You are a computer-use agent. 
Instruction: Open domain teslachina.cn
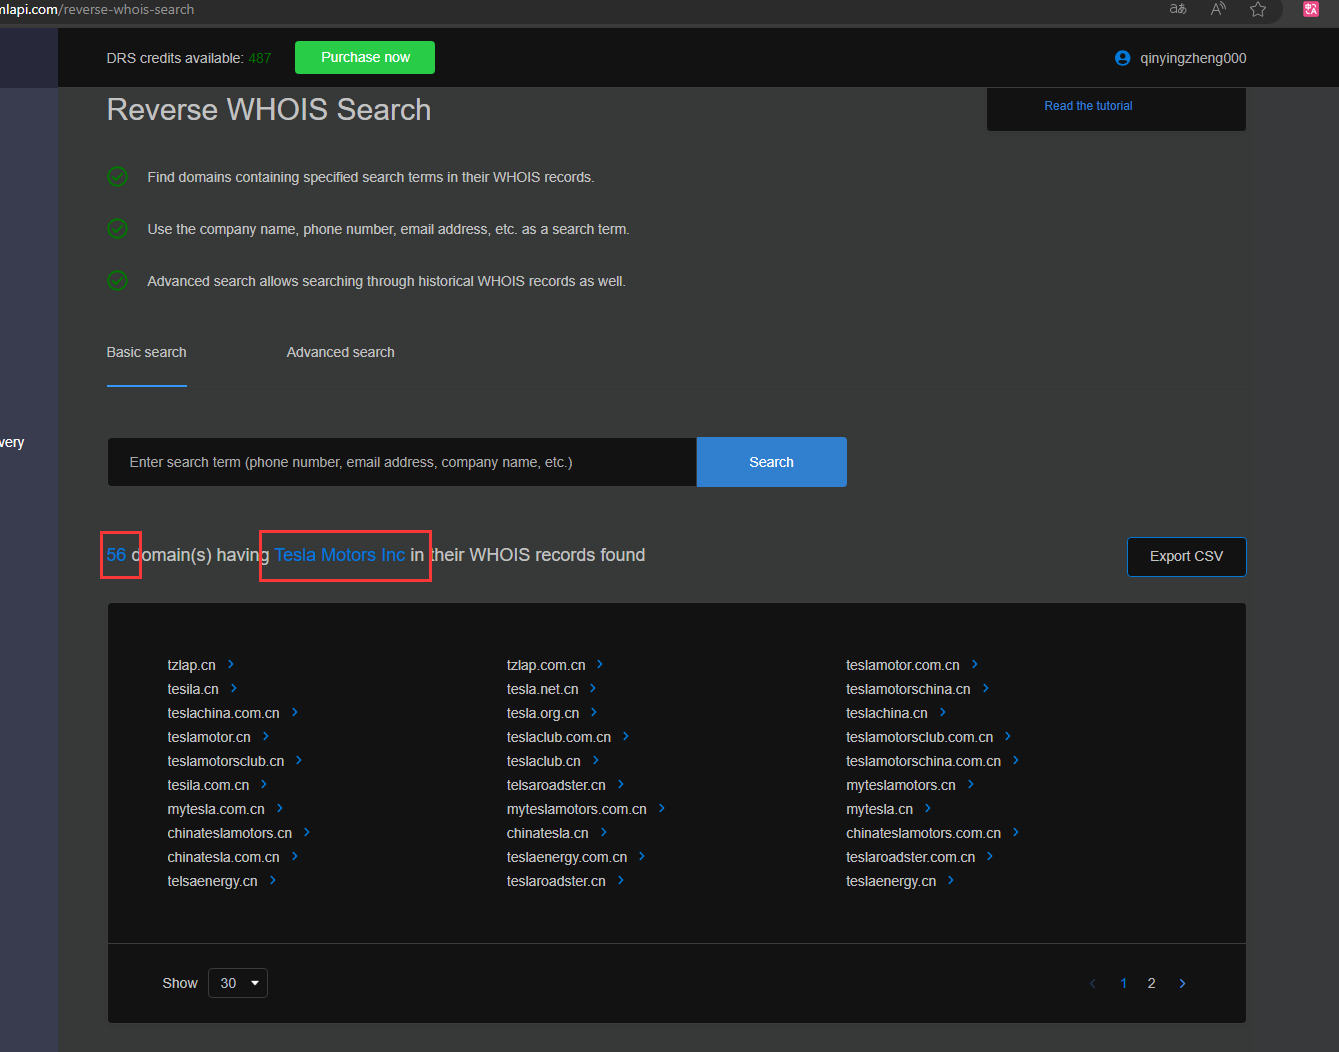click(886, 713)
